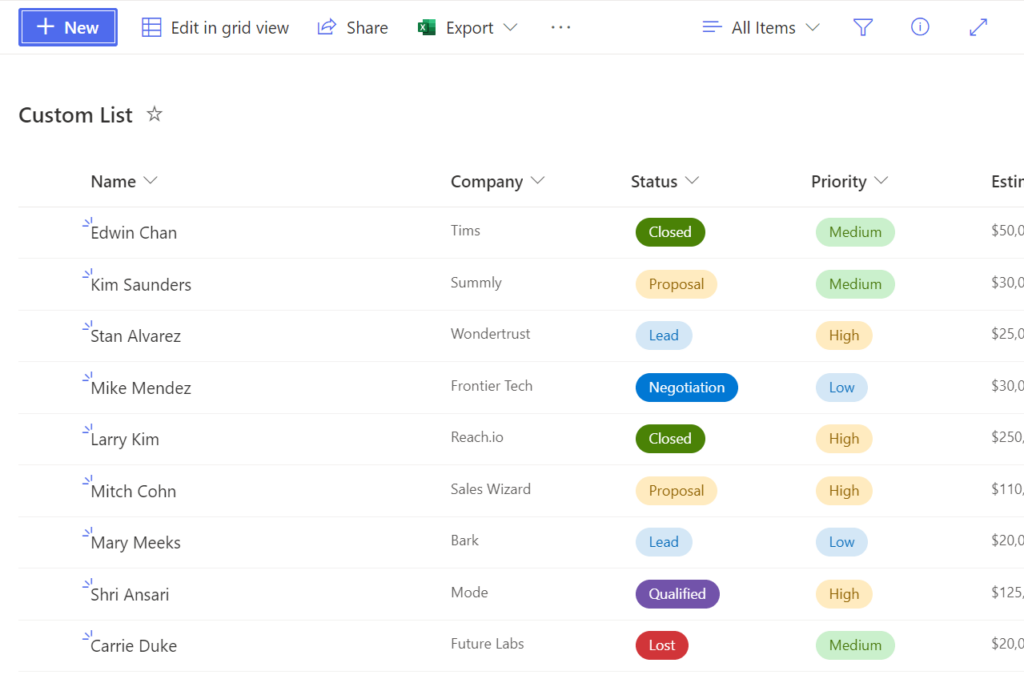1024x687 pixels.
Task: Open Edit in grid view
Action: (x=215, y=27)
